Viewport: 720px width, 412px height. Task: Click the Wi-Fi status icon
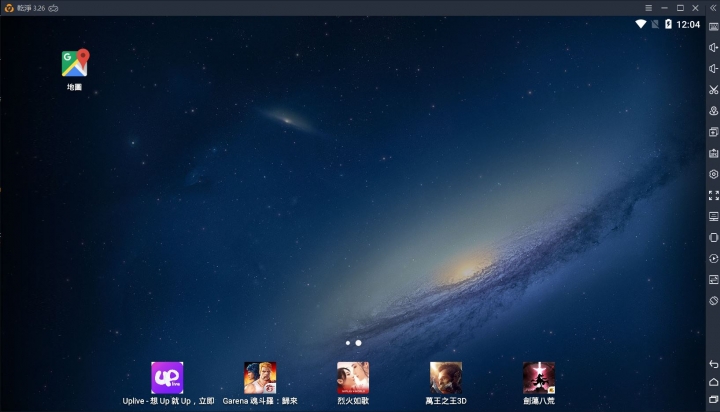click(x=641, y=24)
